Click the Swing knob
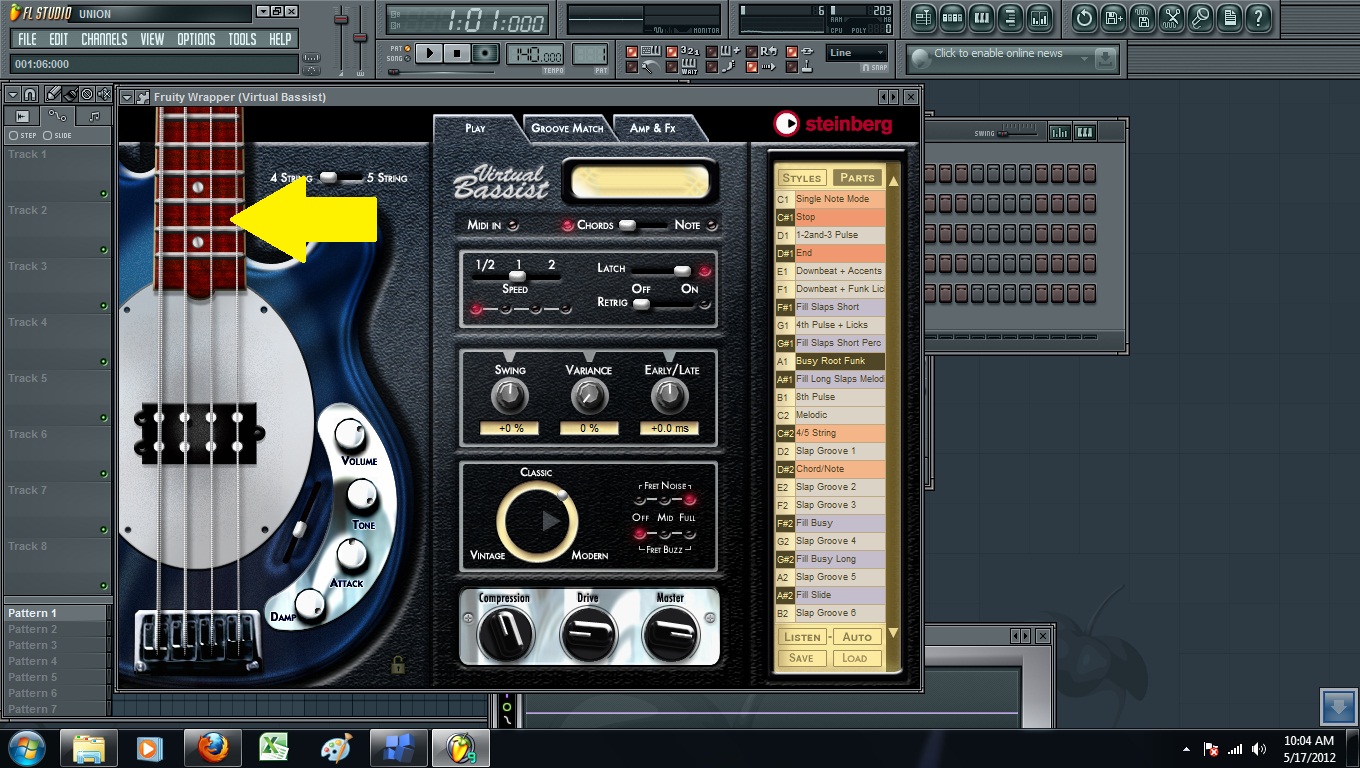1360x768 pixels. coord(510,397)
